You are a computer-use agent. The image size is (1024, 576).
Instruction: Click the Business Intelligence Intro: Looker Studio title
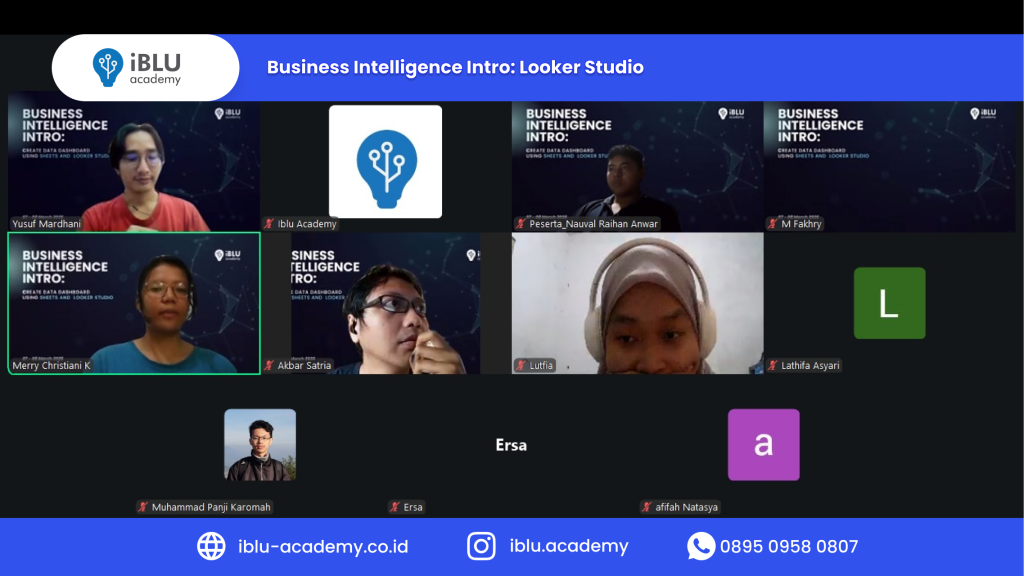(455, 67)
